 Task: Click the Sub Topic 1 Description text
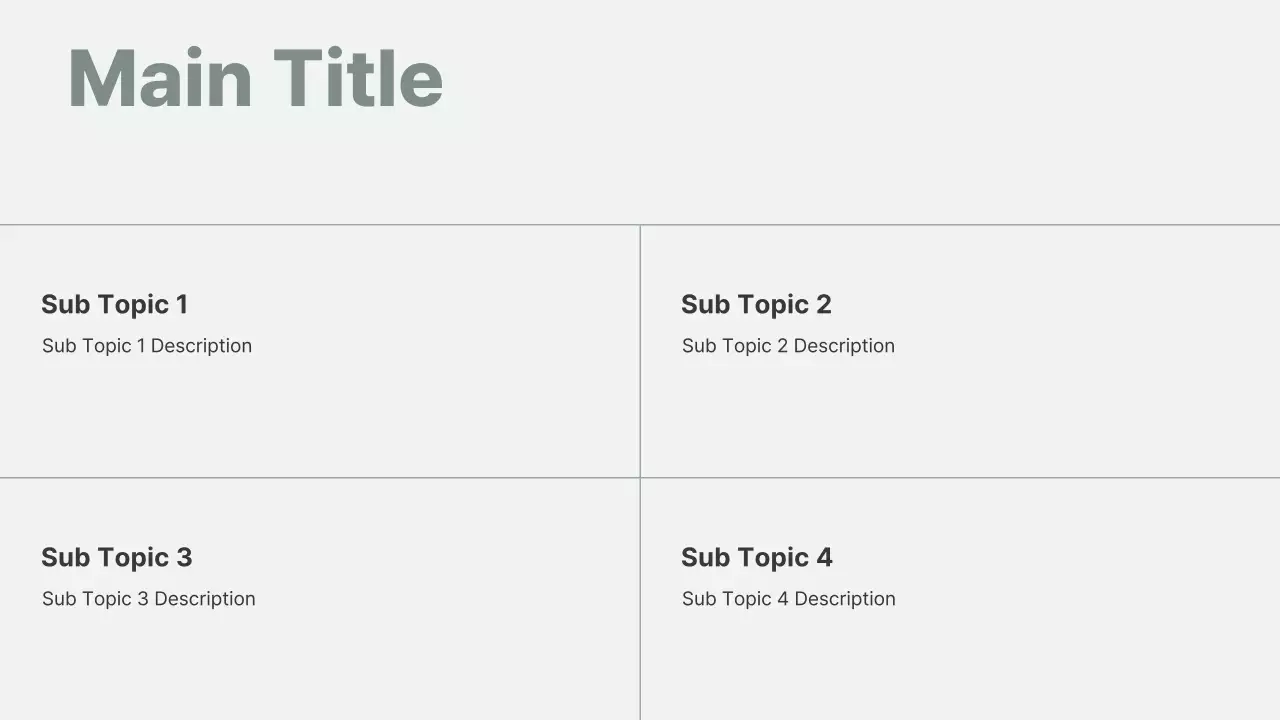point(147,346)
